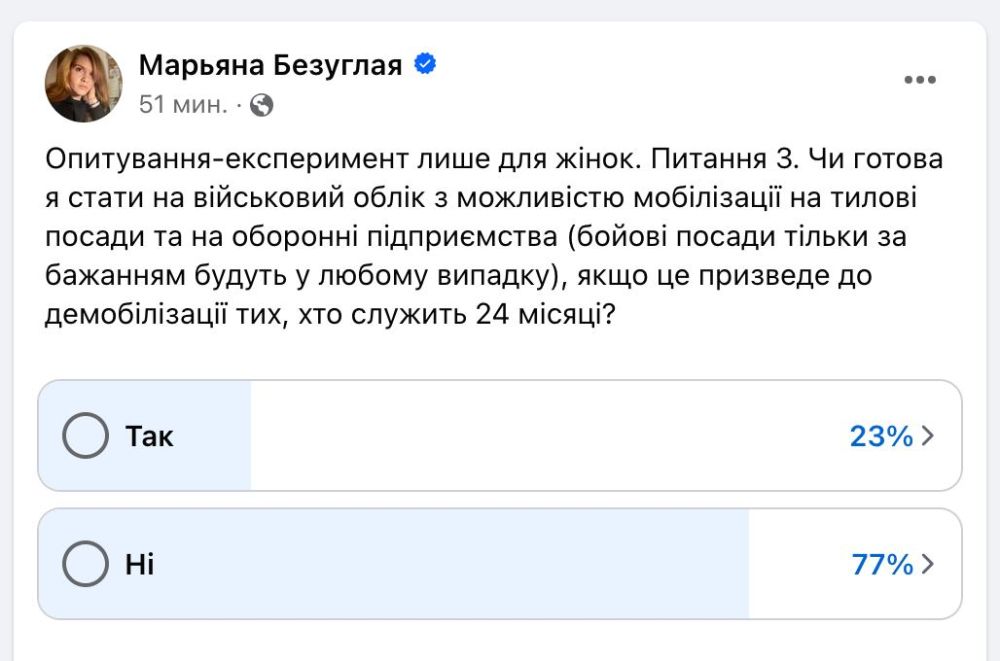Click the blue verified badge next to the name
The width and height of the screenshot is (1000, 661).
pos(427,64)
